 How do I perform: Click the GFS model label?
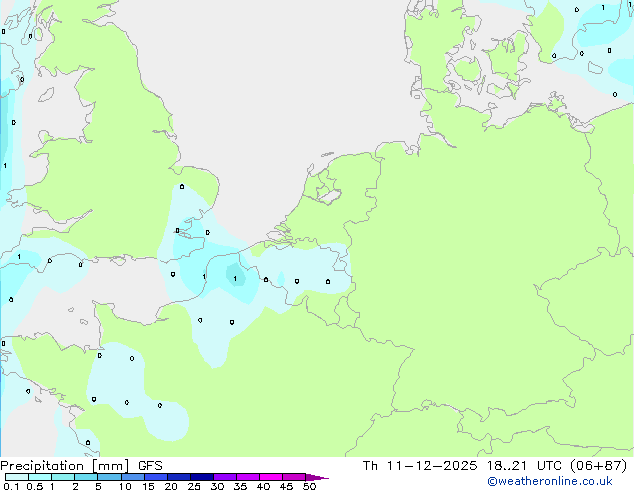[150, 465]
